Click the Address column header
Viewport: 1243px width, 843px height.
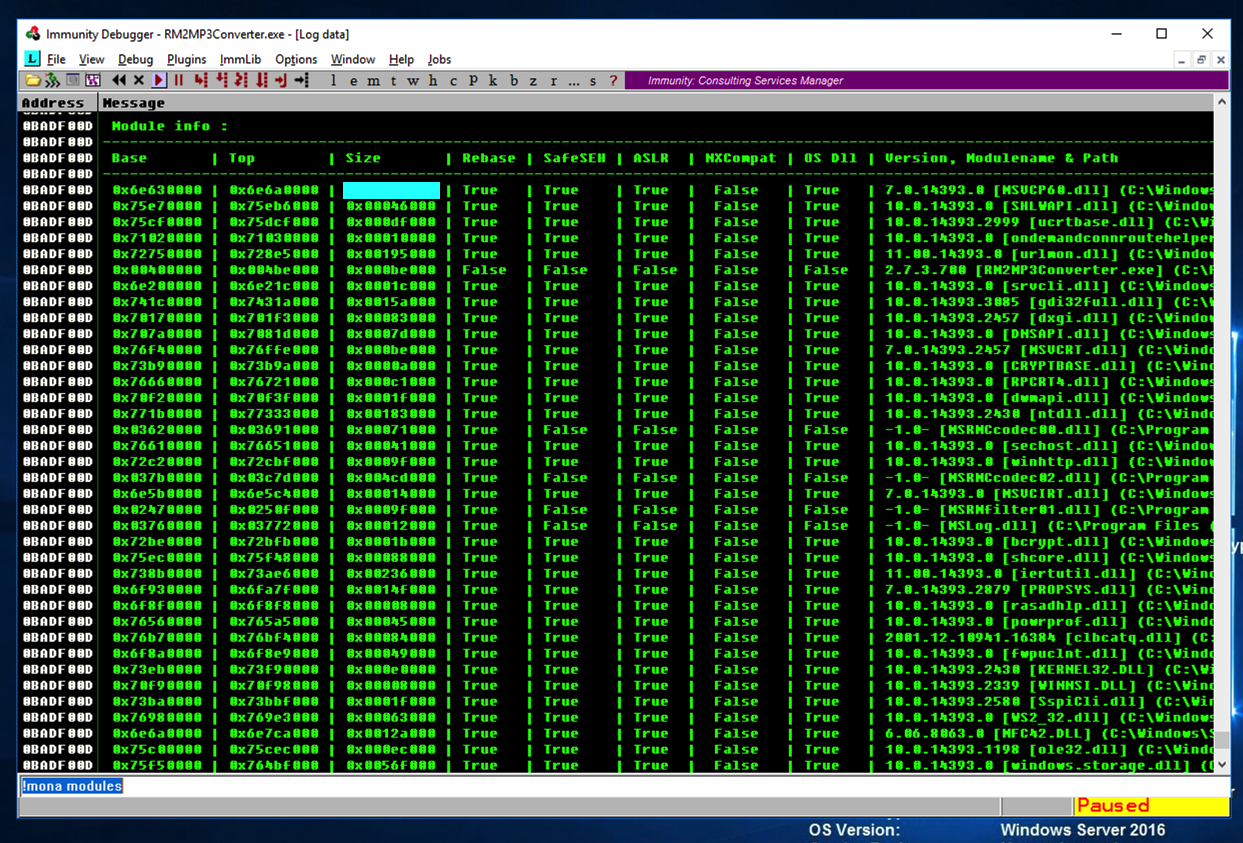58,102
